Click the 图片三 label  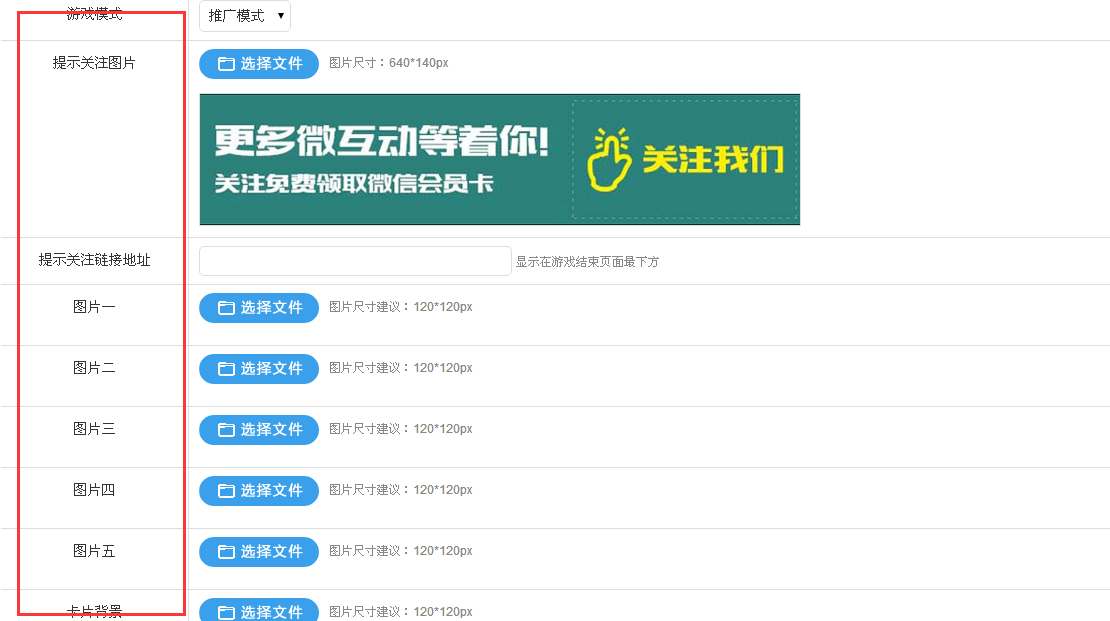94,429
